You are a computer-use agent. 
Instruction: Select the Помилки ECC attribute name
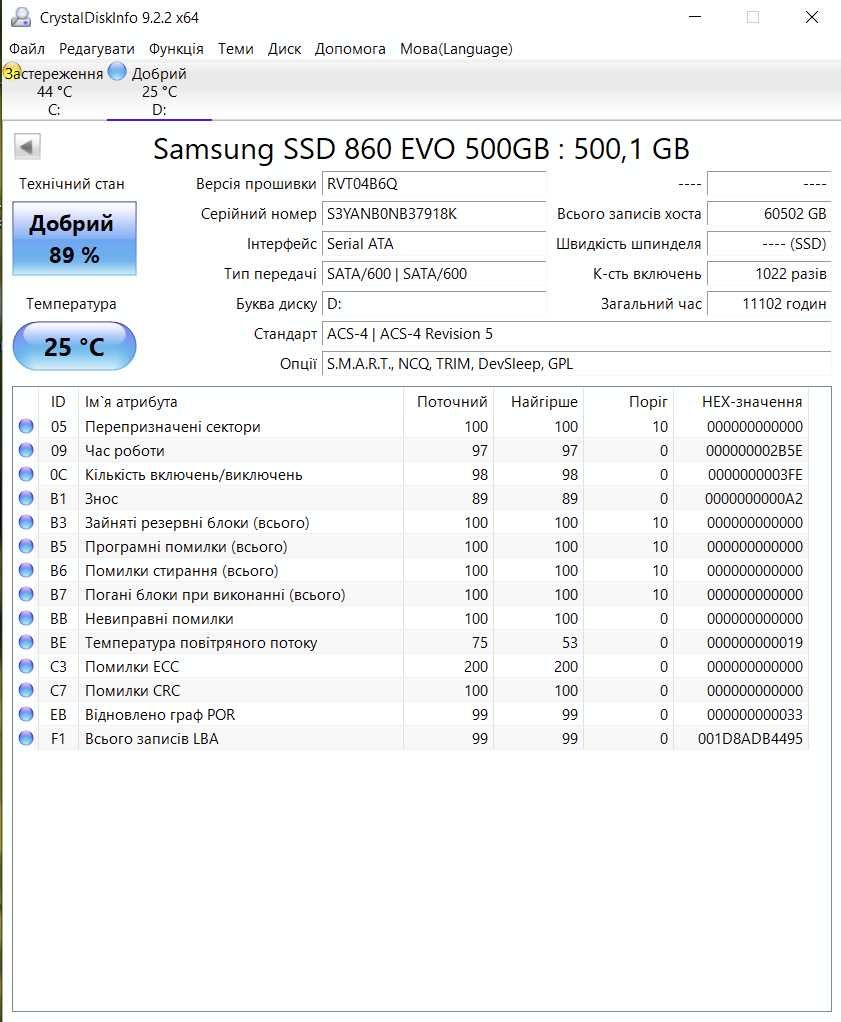coord(132,667)
